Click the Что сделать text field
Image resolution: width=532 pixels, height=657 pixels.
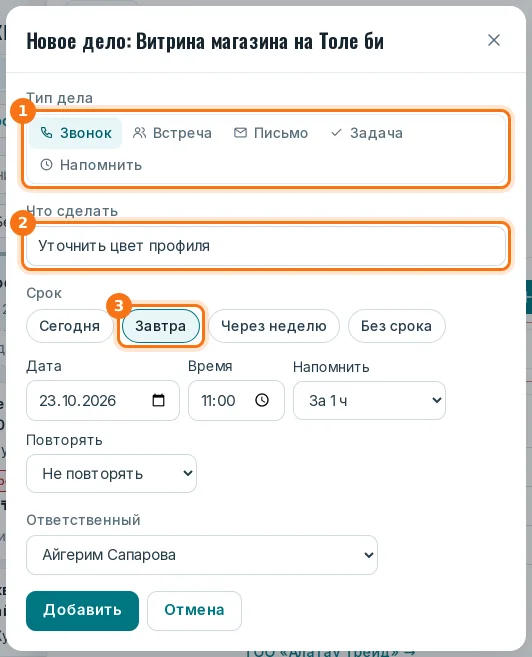pyautogui.click(x=266, y=246)
